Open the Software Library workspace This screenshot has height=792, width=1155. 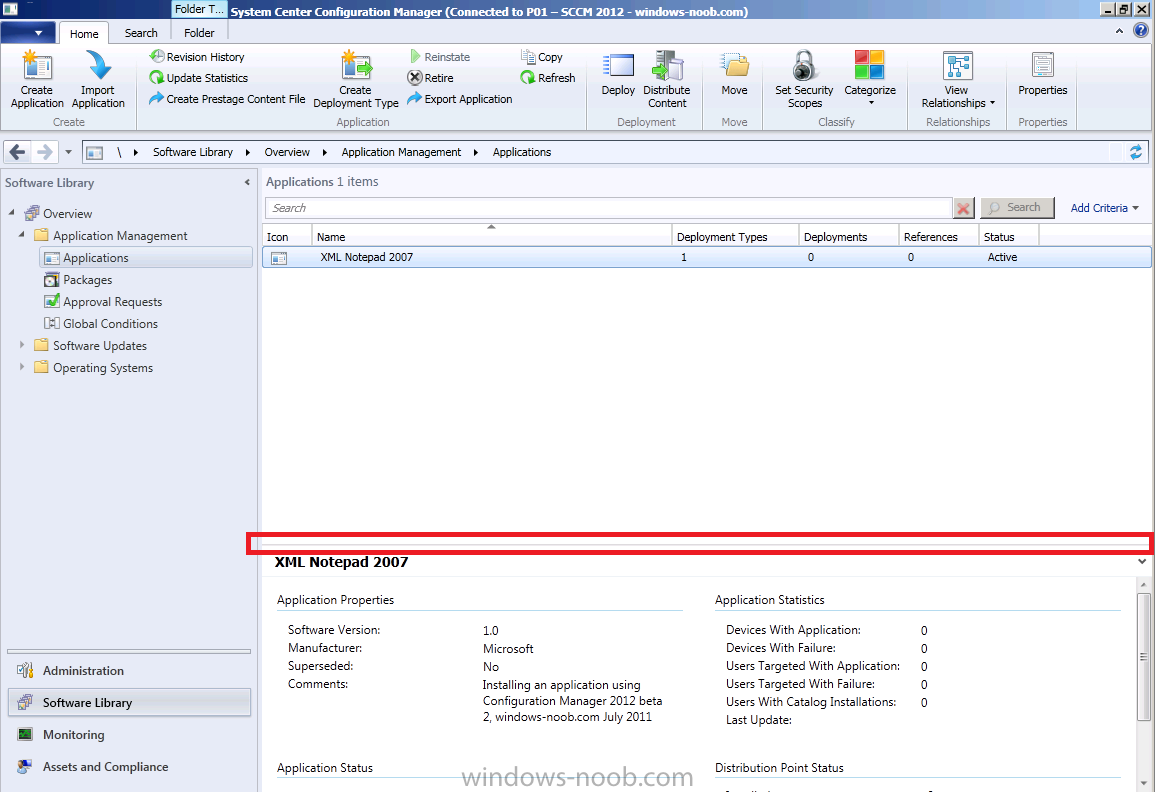[x=129, y=702]
